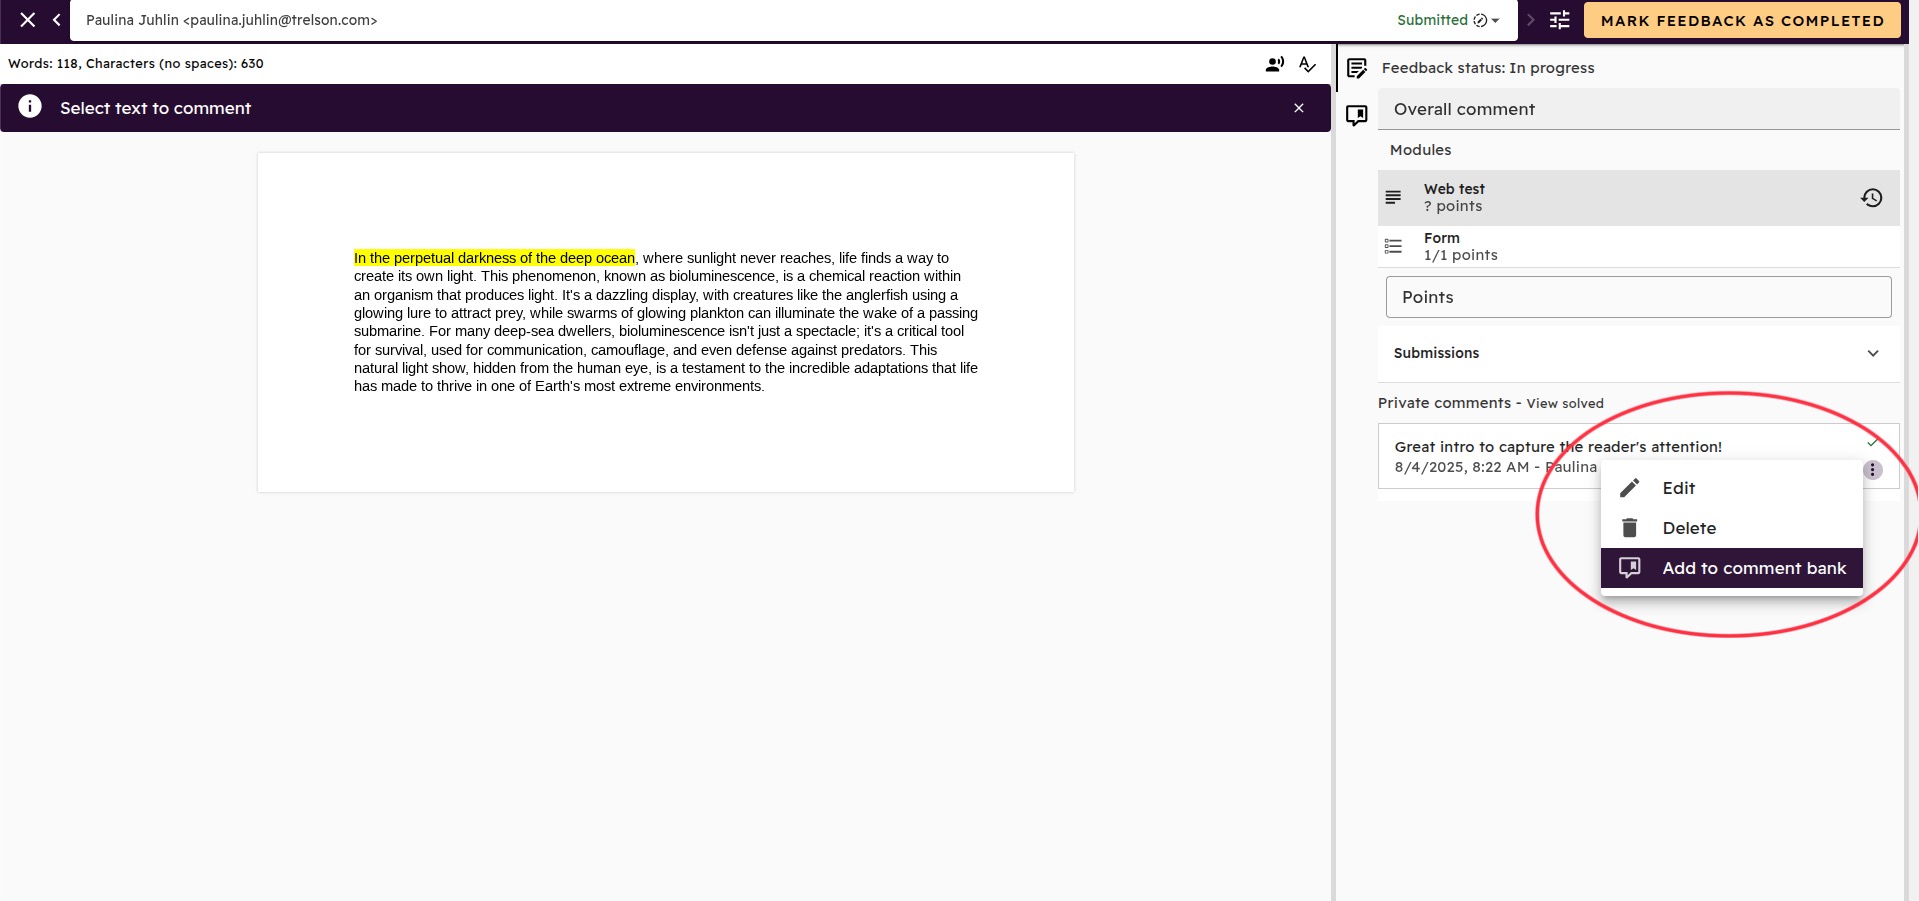Choose Delete from the comment menu
Viewport: 1919px width, 901px height.
click(x=1731, y=528)
